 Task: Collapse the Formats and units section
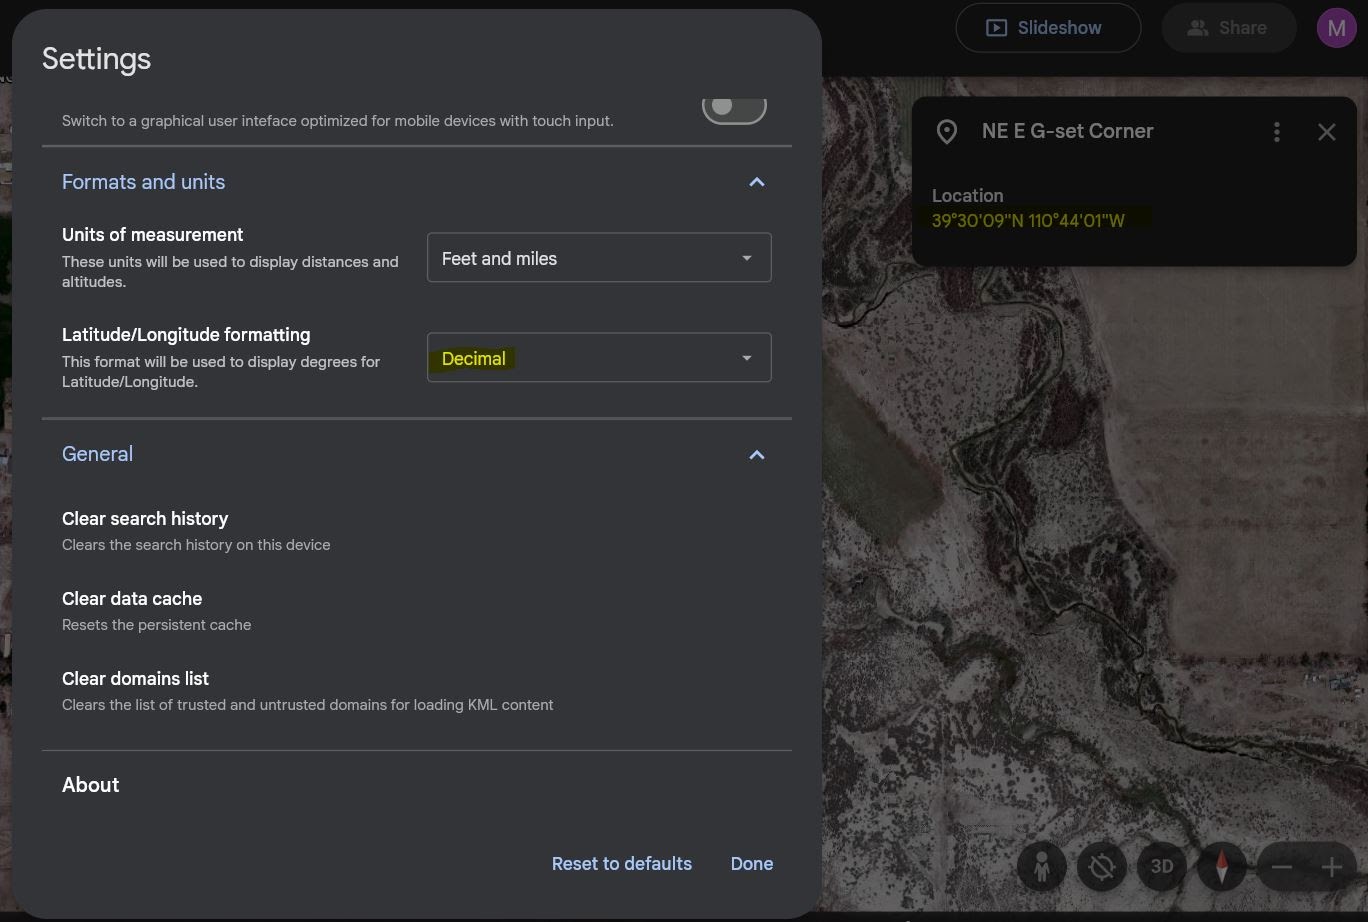point(757,182)
